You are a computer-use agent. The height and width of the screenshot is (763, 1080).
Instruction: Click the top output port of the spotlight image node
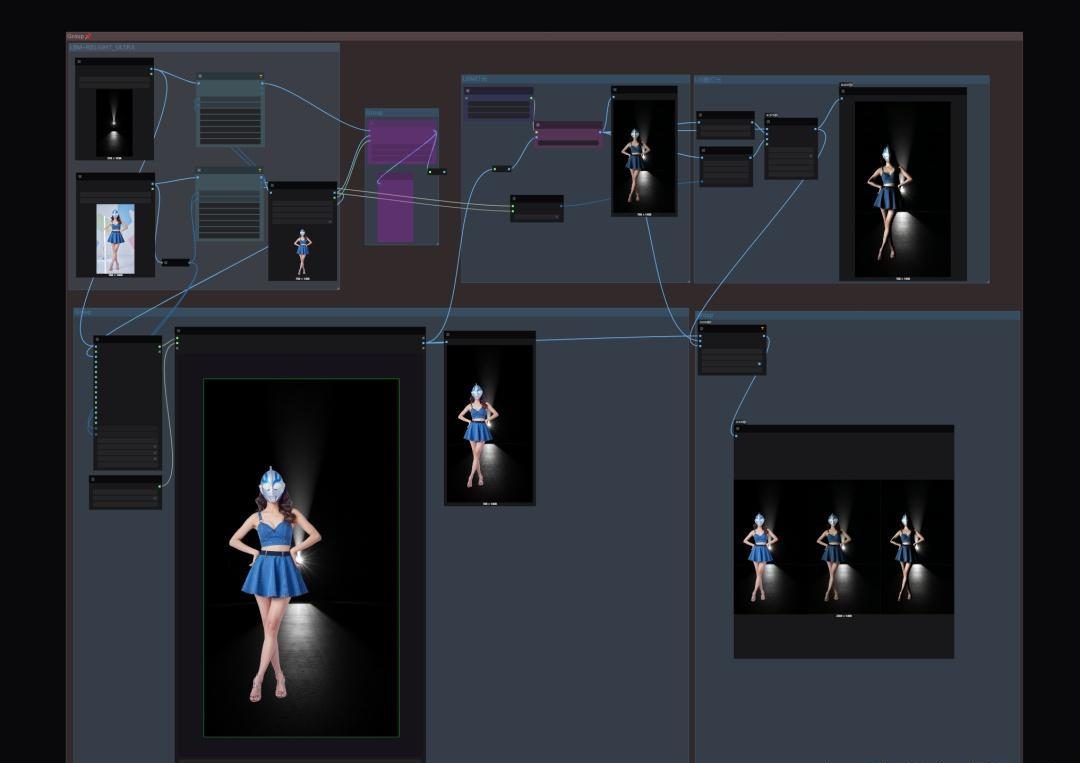[x=152, y=70]
